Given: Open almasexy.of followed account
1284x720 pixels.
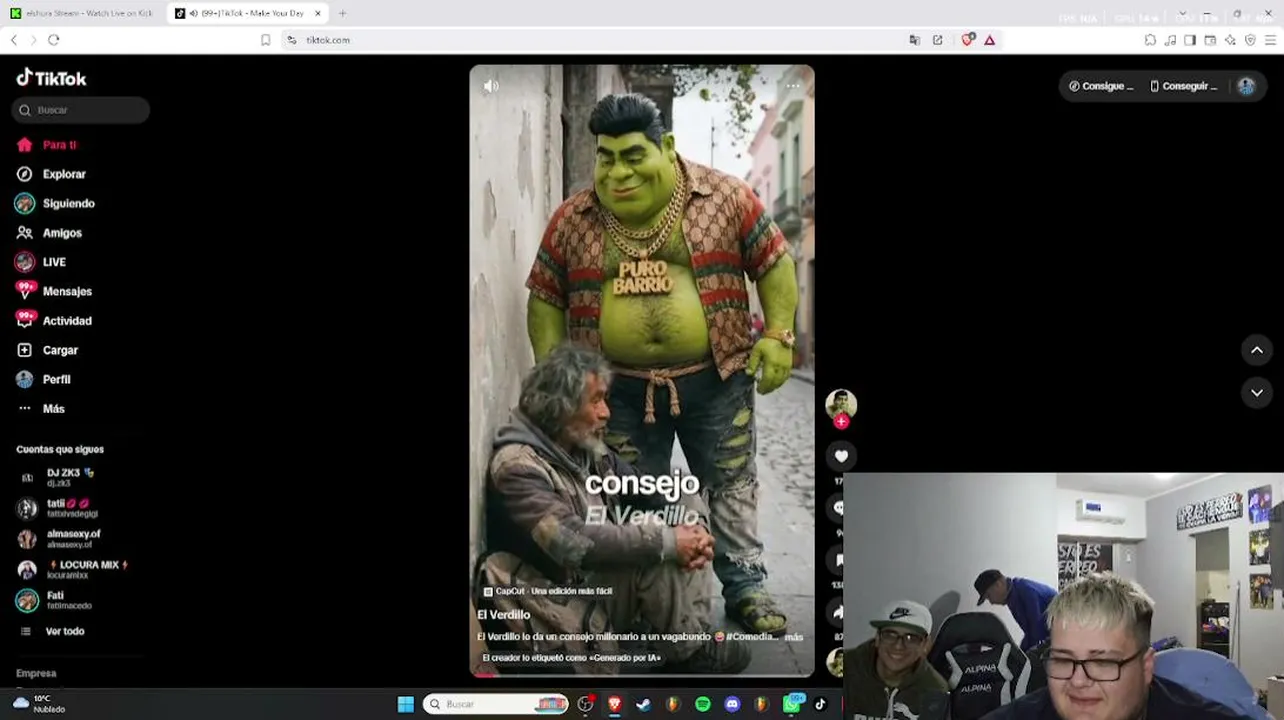Looking at the screenshot, I should (x=60, y=539).
